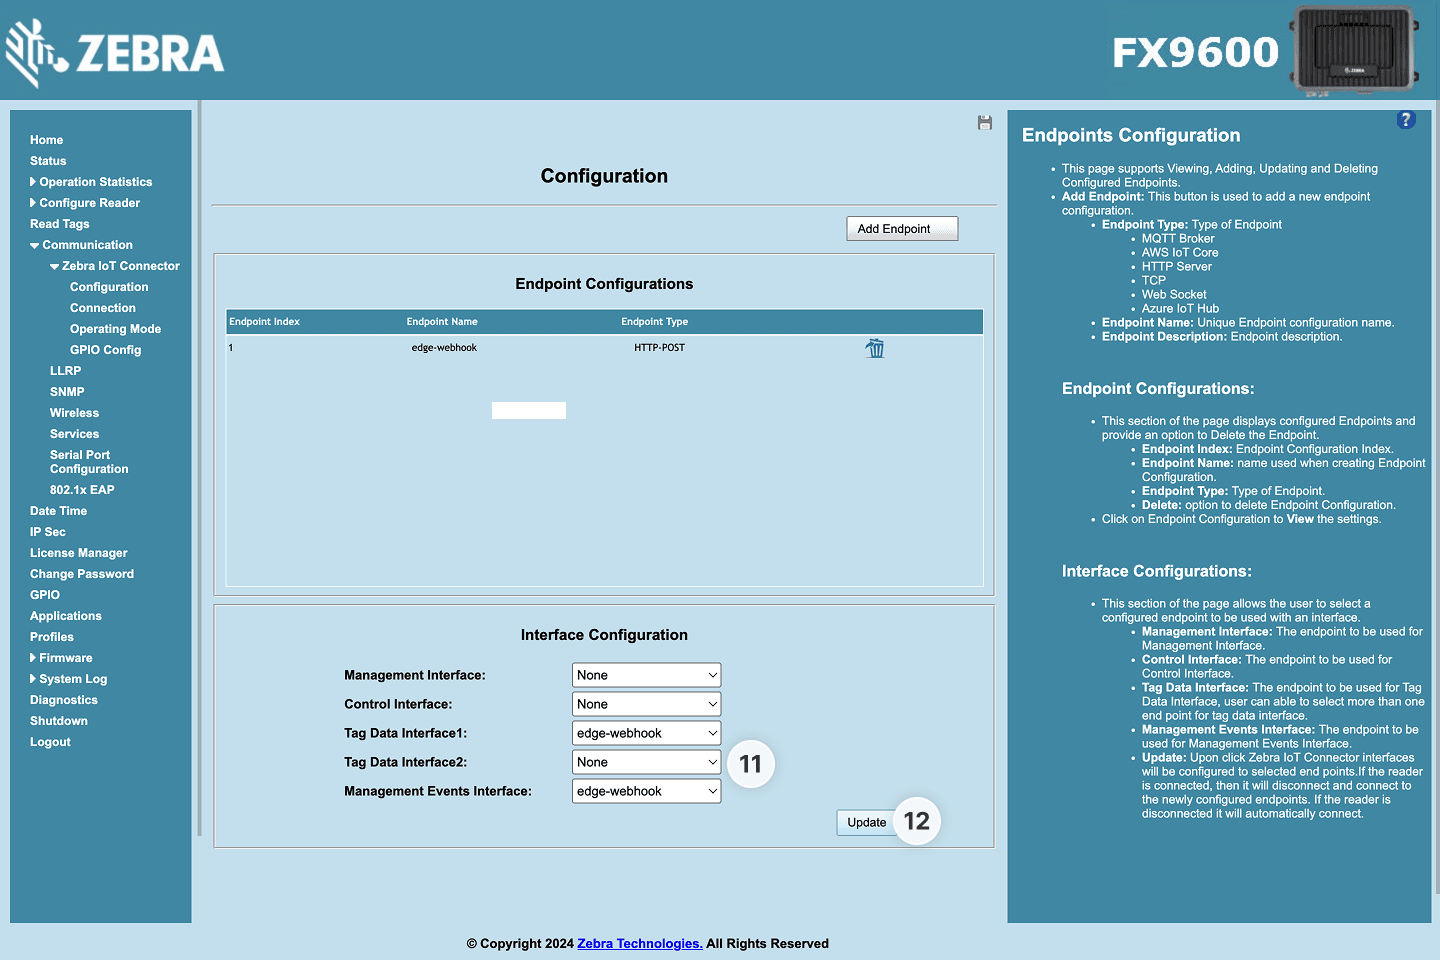
Task: Click endpoint index 1 in the table
Action: 231,348
